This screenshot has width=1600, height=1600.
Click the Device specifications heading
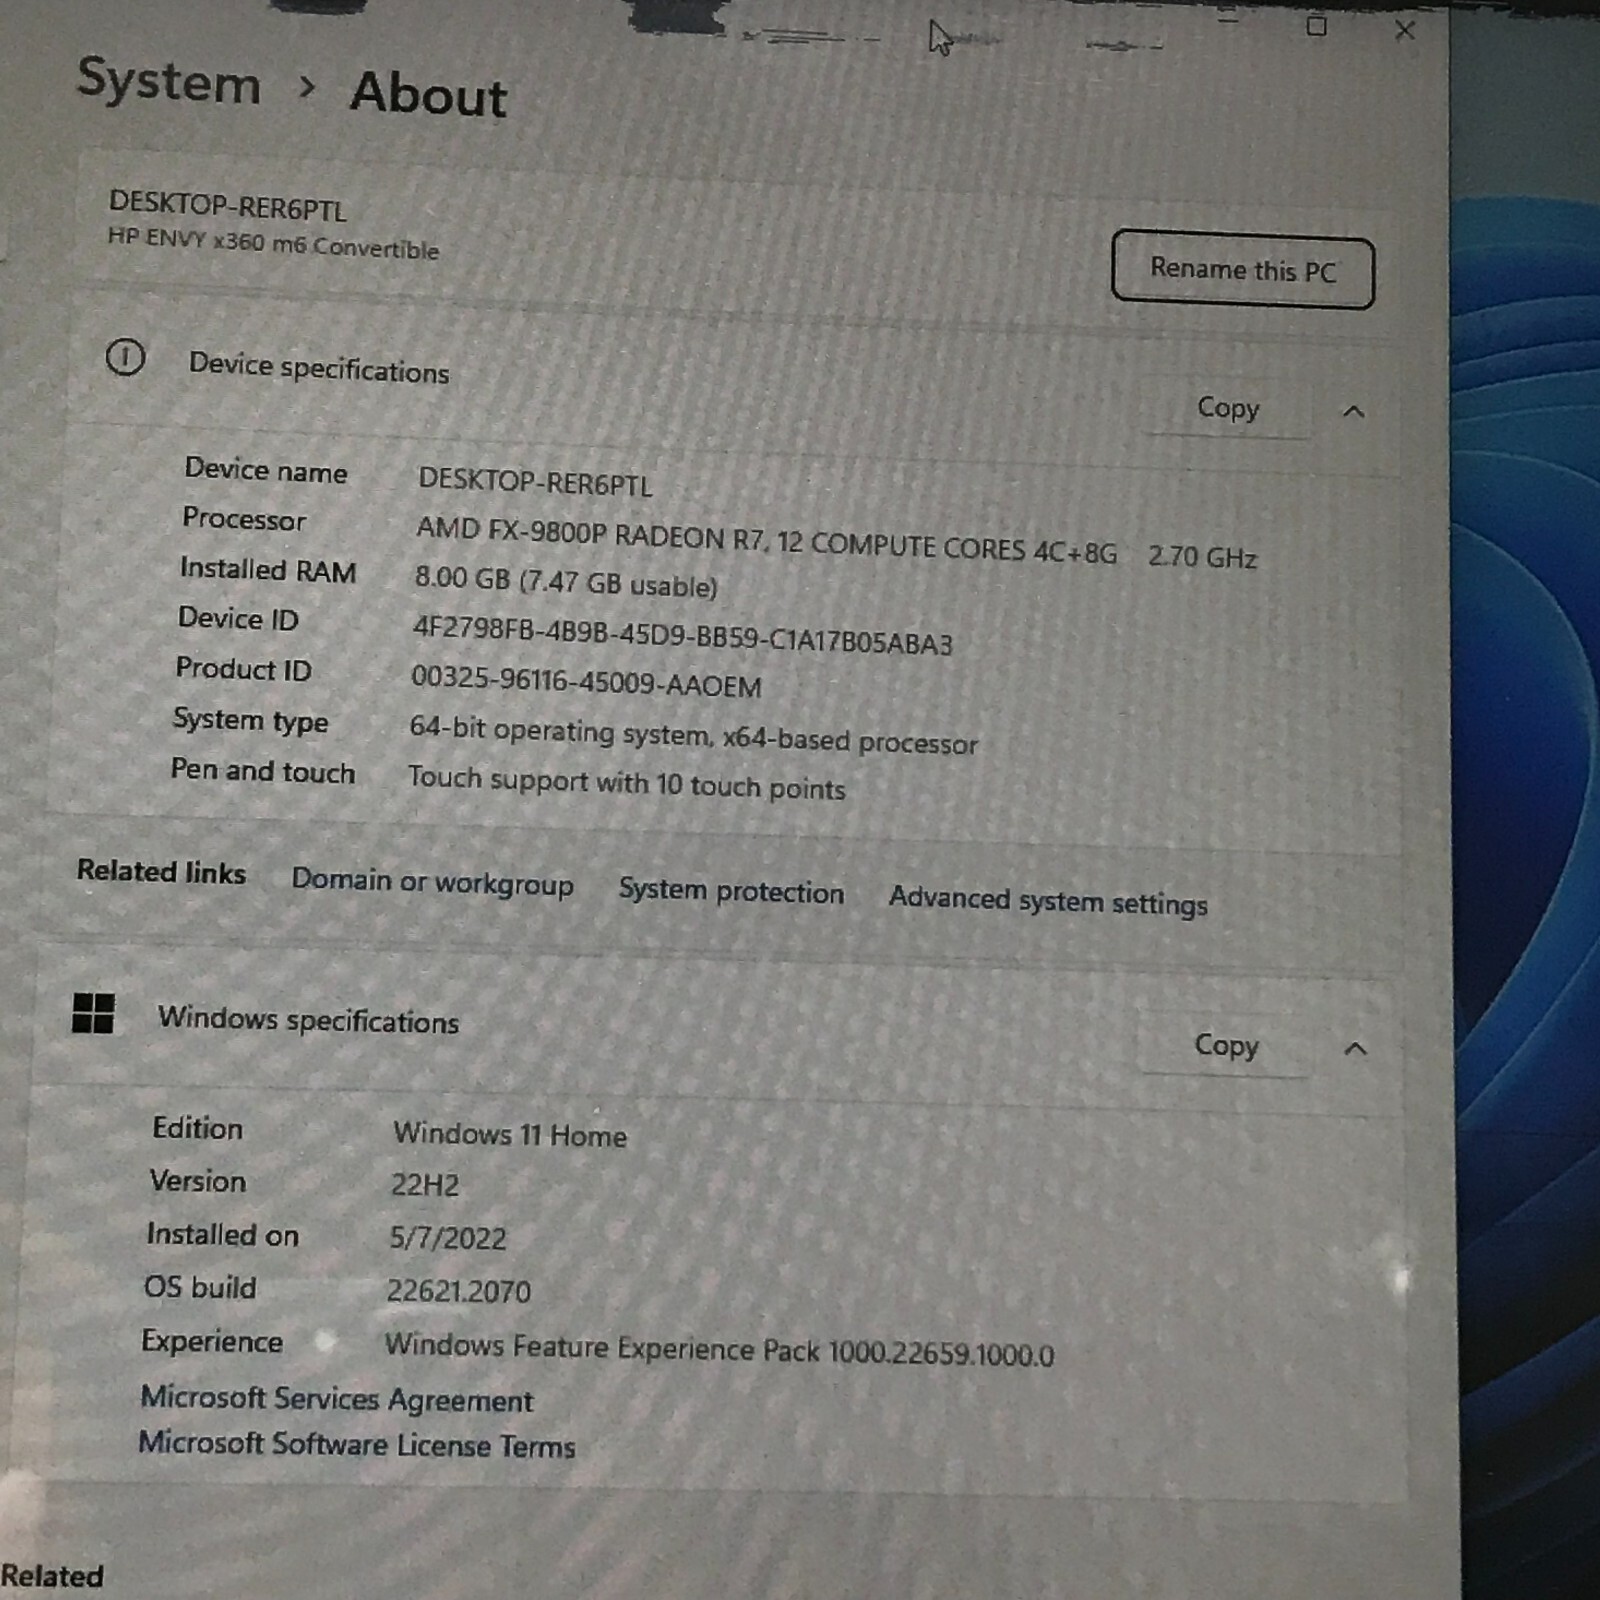(x=319, y=368)
